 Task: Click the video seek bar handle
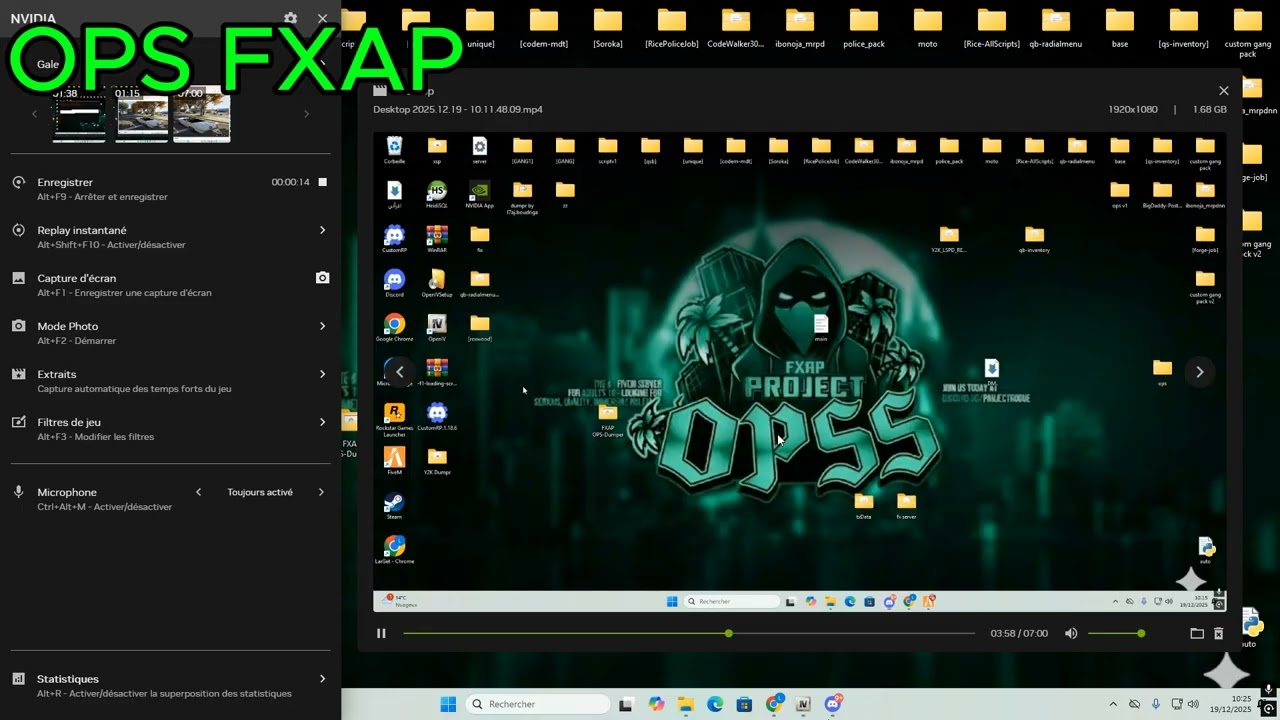pyautogui.click(x=729, y=633)
